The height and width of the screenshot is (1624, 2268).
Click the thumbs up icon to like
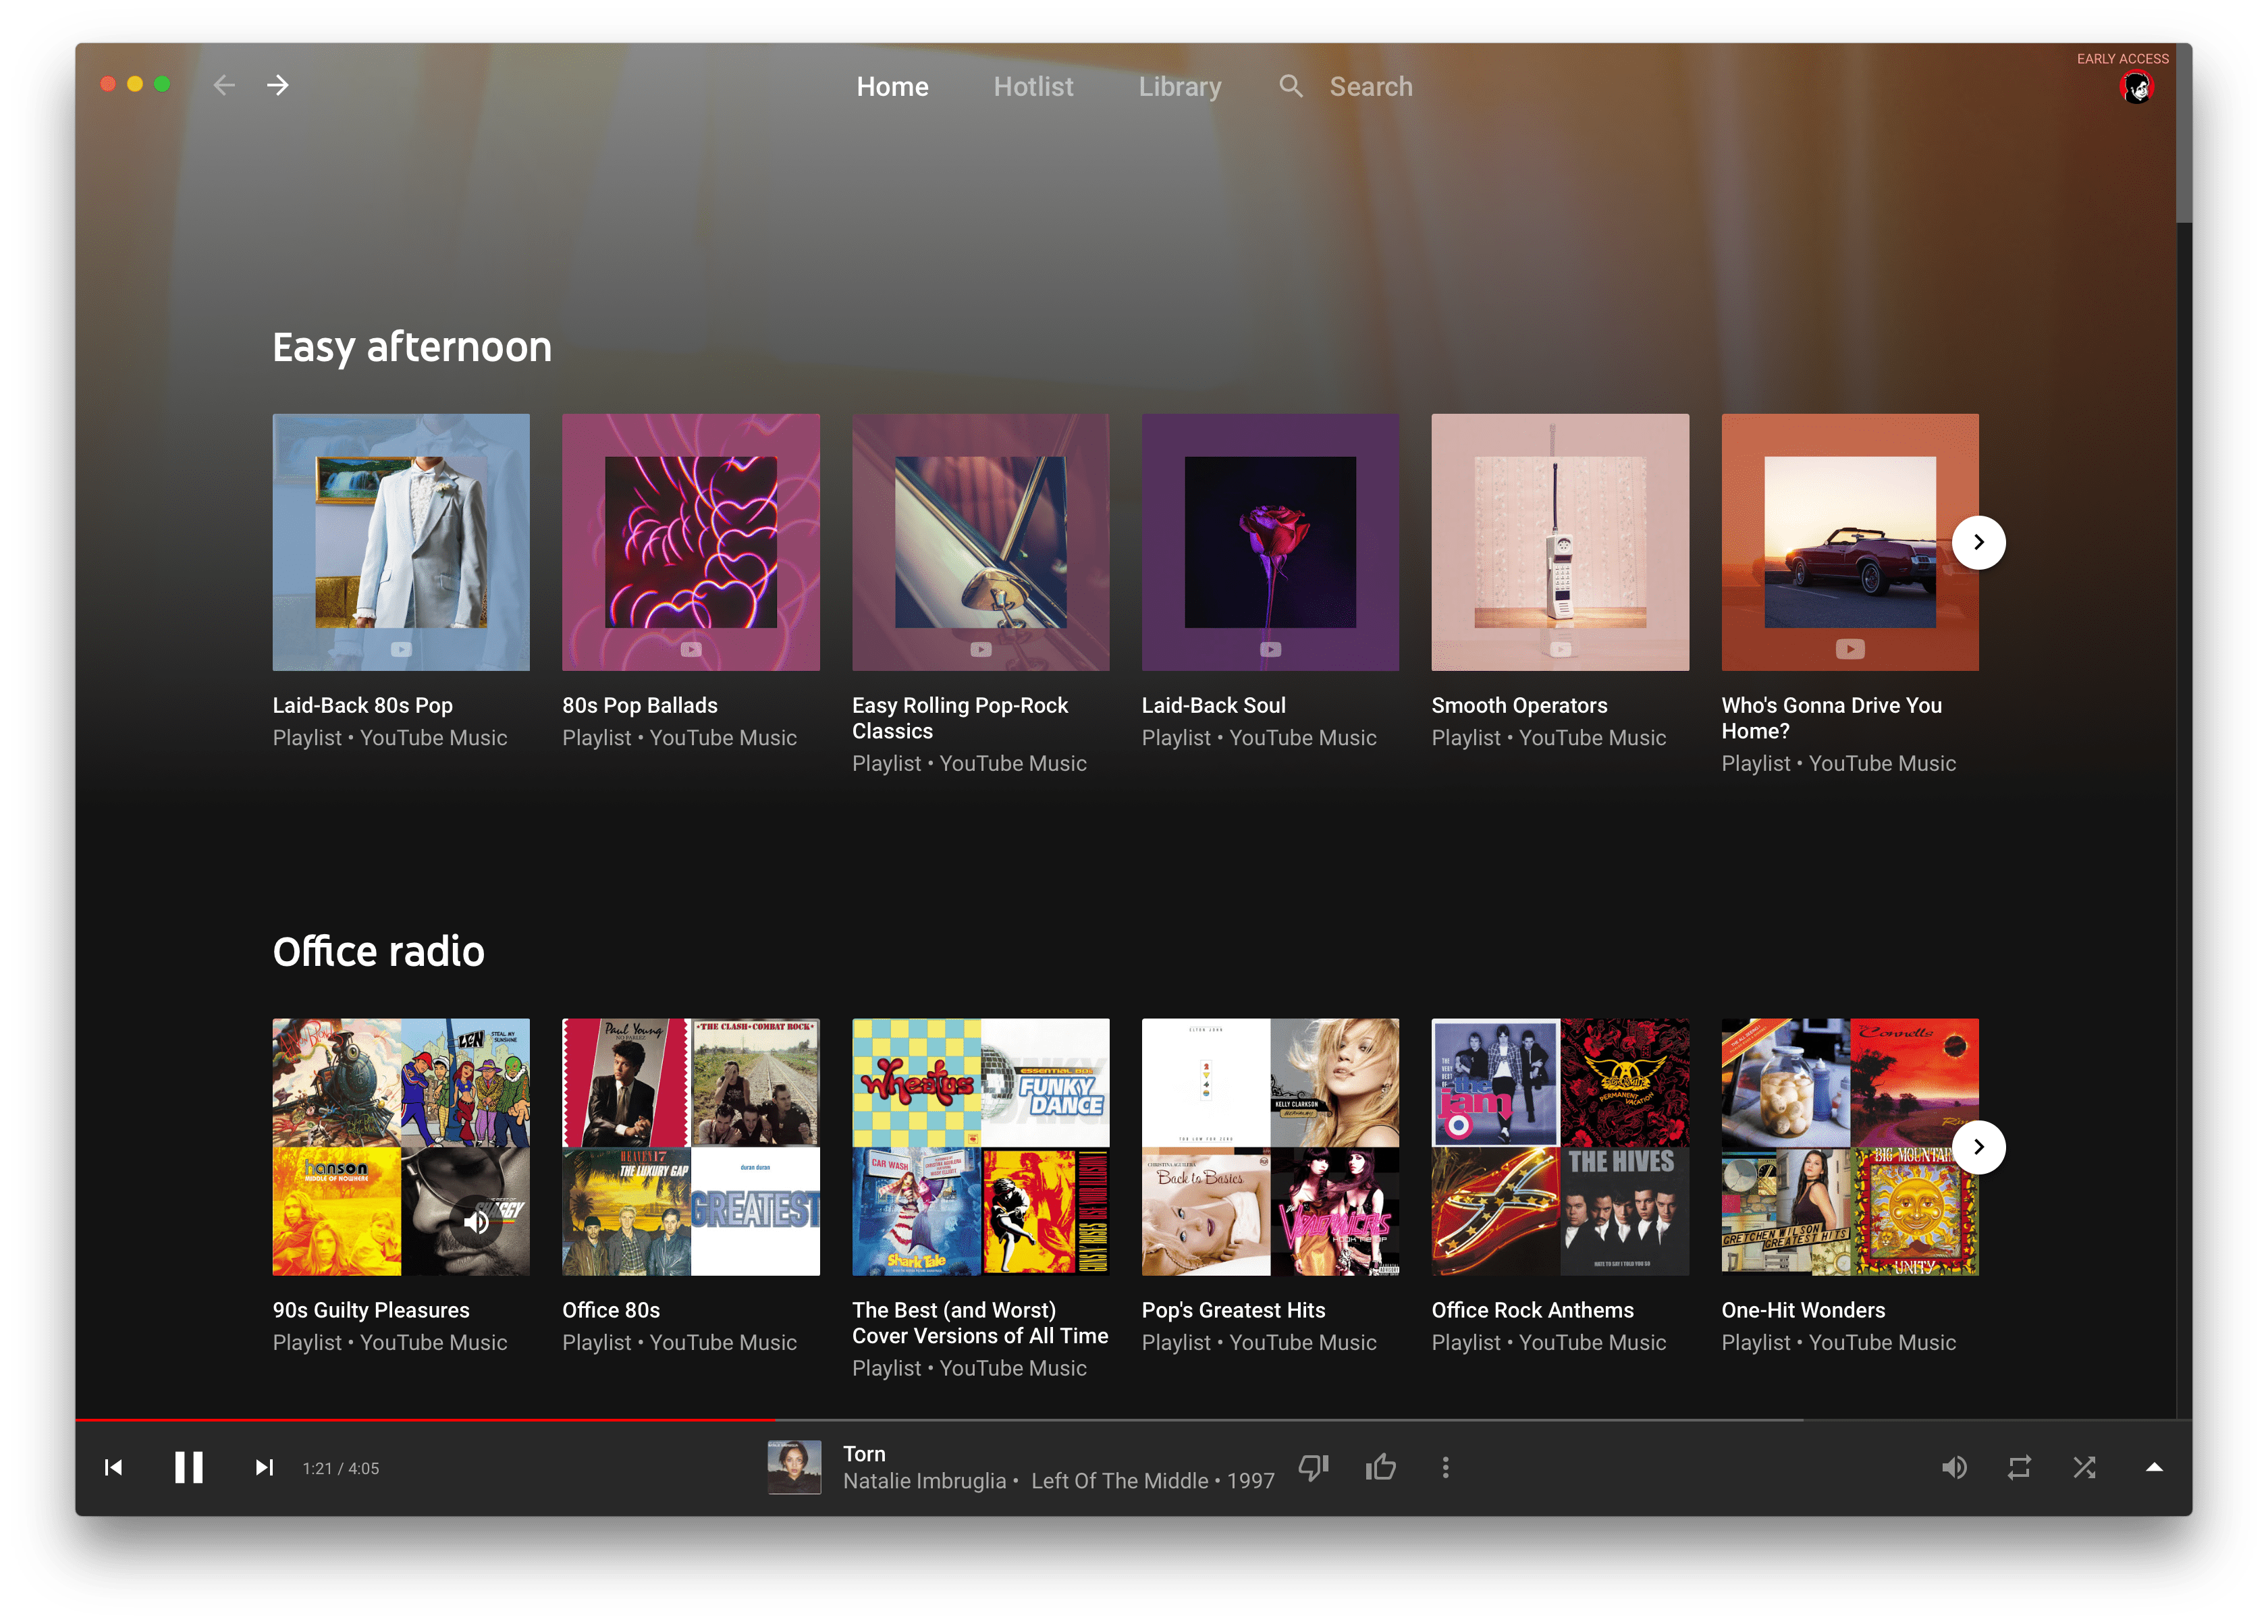point(1384,1466)
